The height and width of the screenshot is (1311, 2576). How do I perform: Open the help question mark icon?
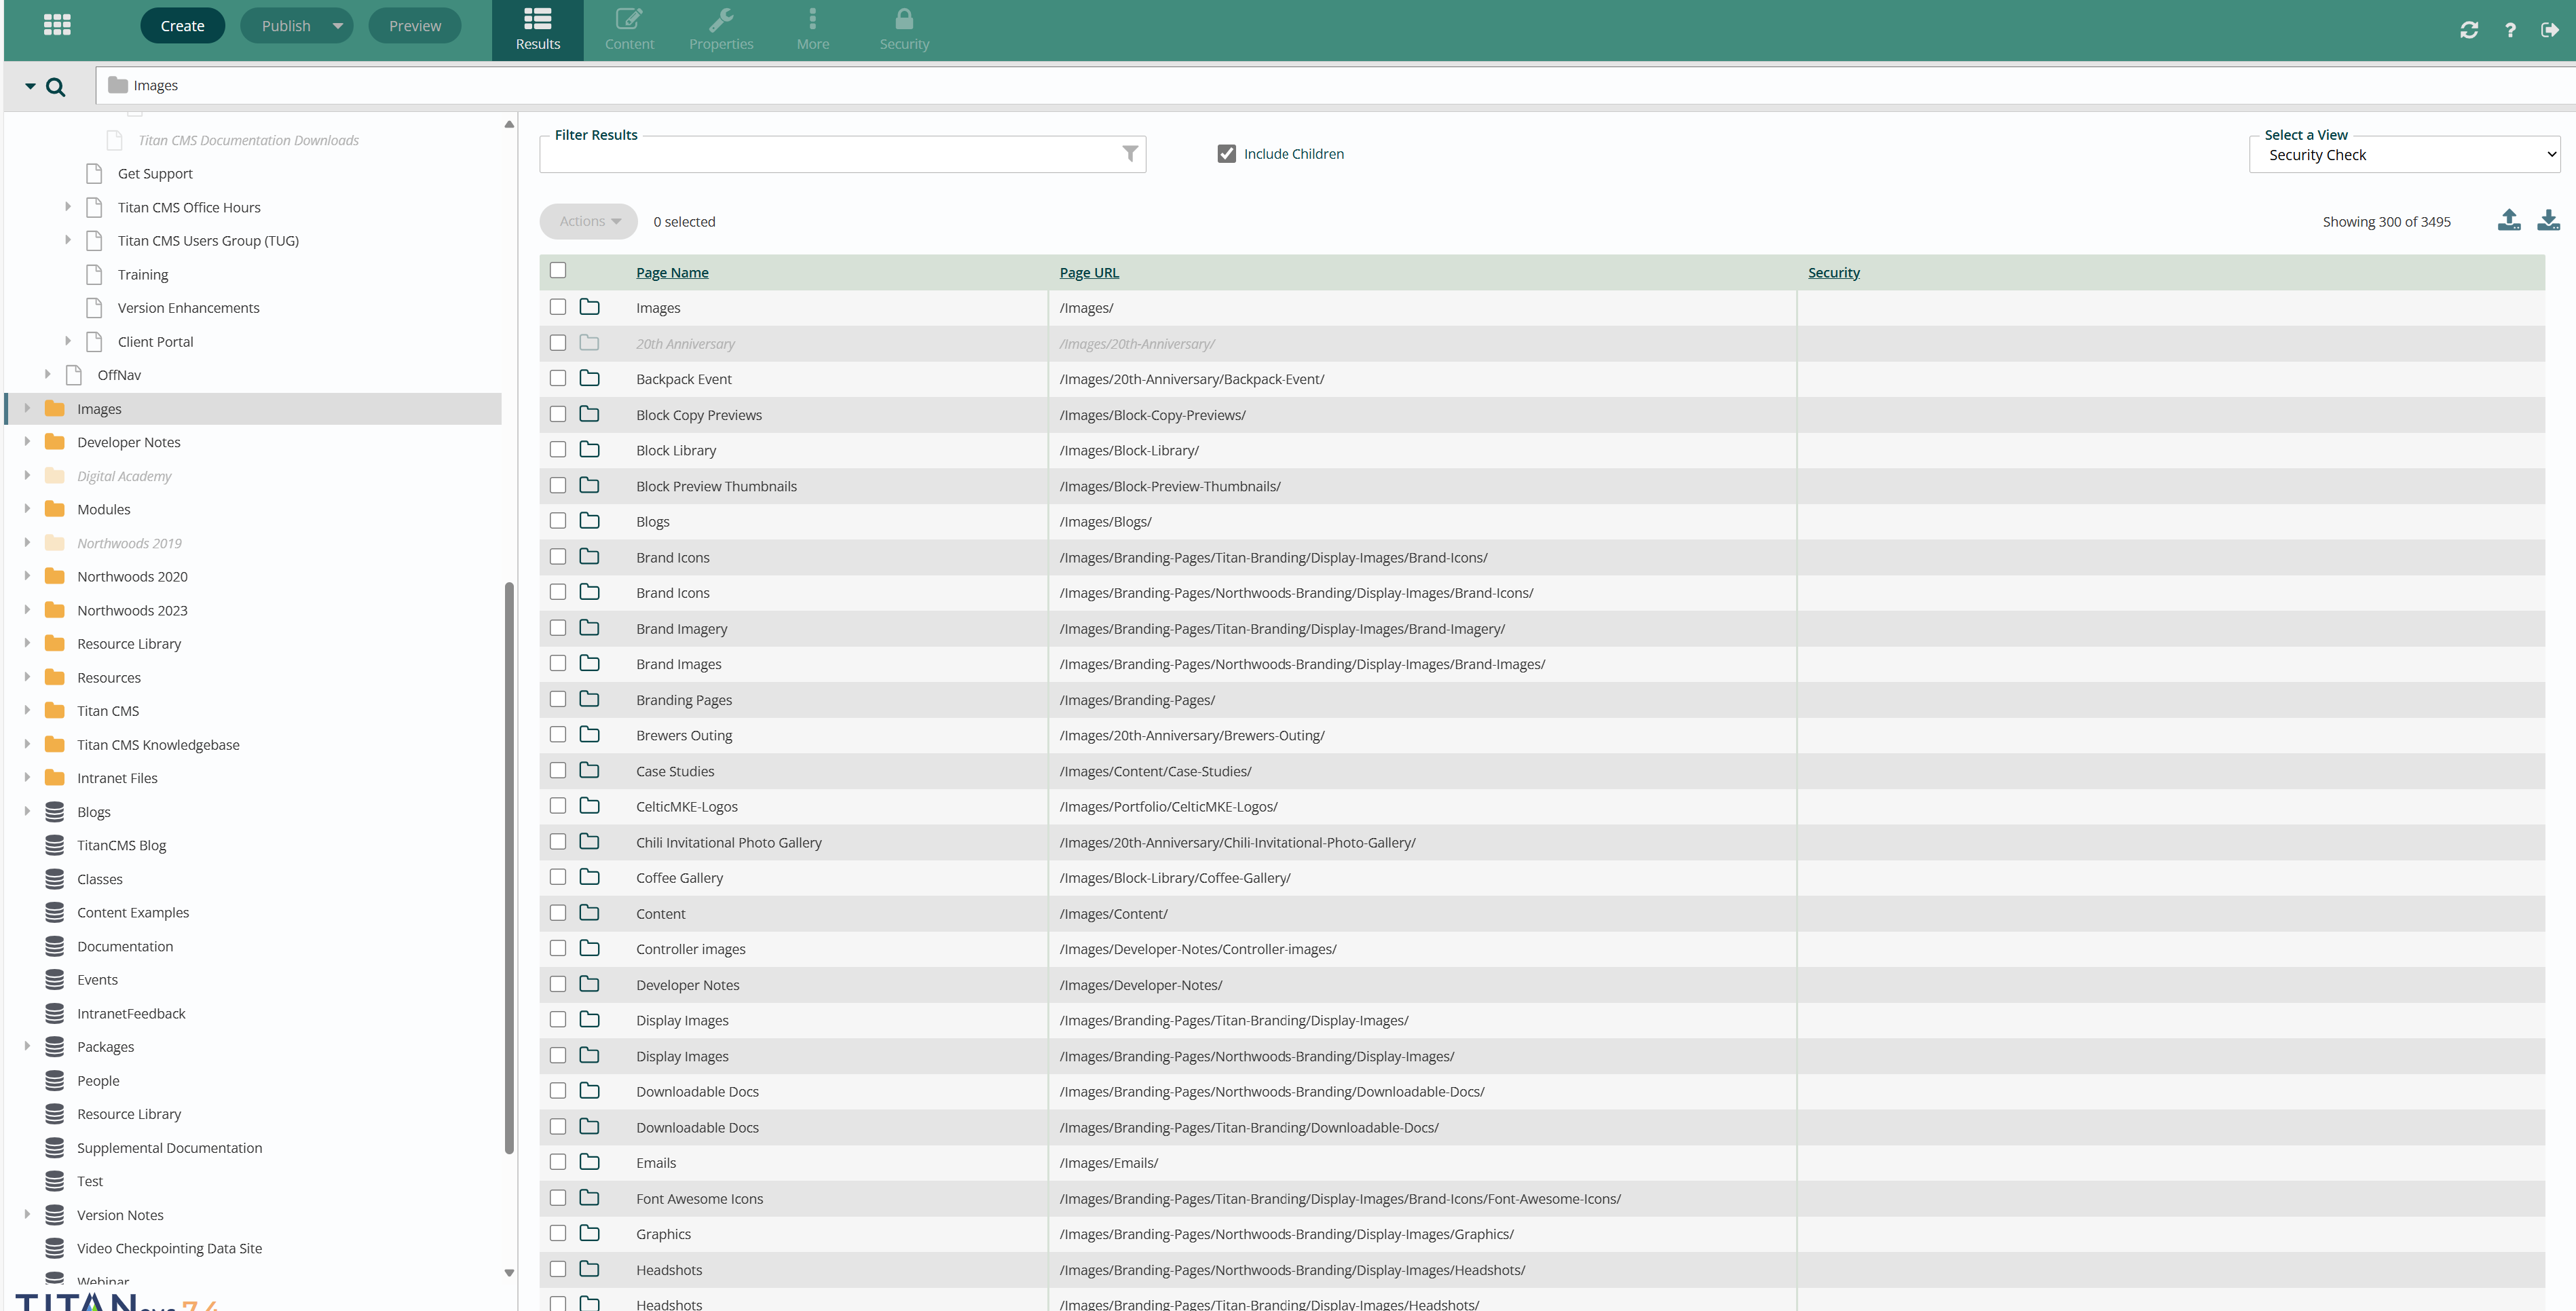click(2510, 30)
